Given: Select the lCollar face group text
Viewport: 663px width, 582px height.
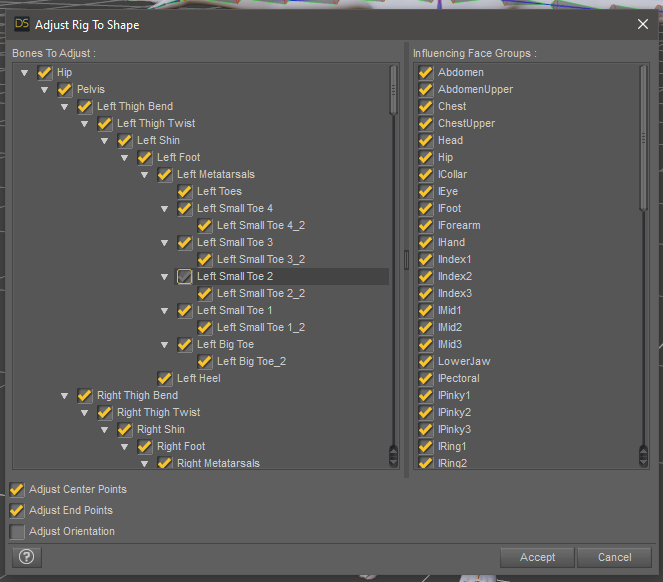Looking at the screenshot, I should tap(452, 174).
